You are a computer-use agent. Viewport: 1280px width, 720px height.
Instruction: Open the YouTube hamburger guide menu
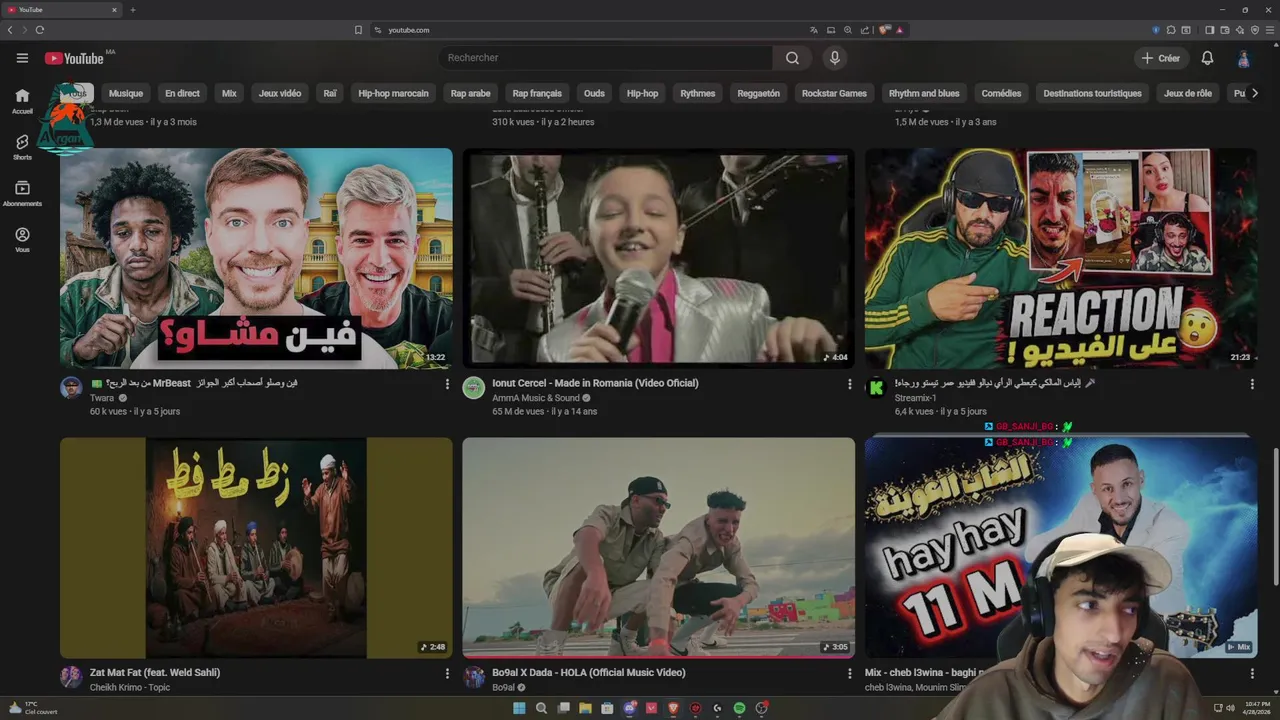[22, 58]
